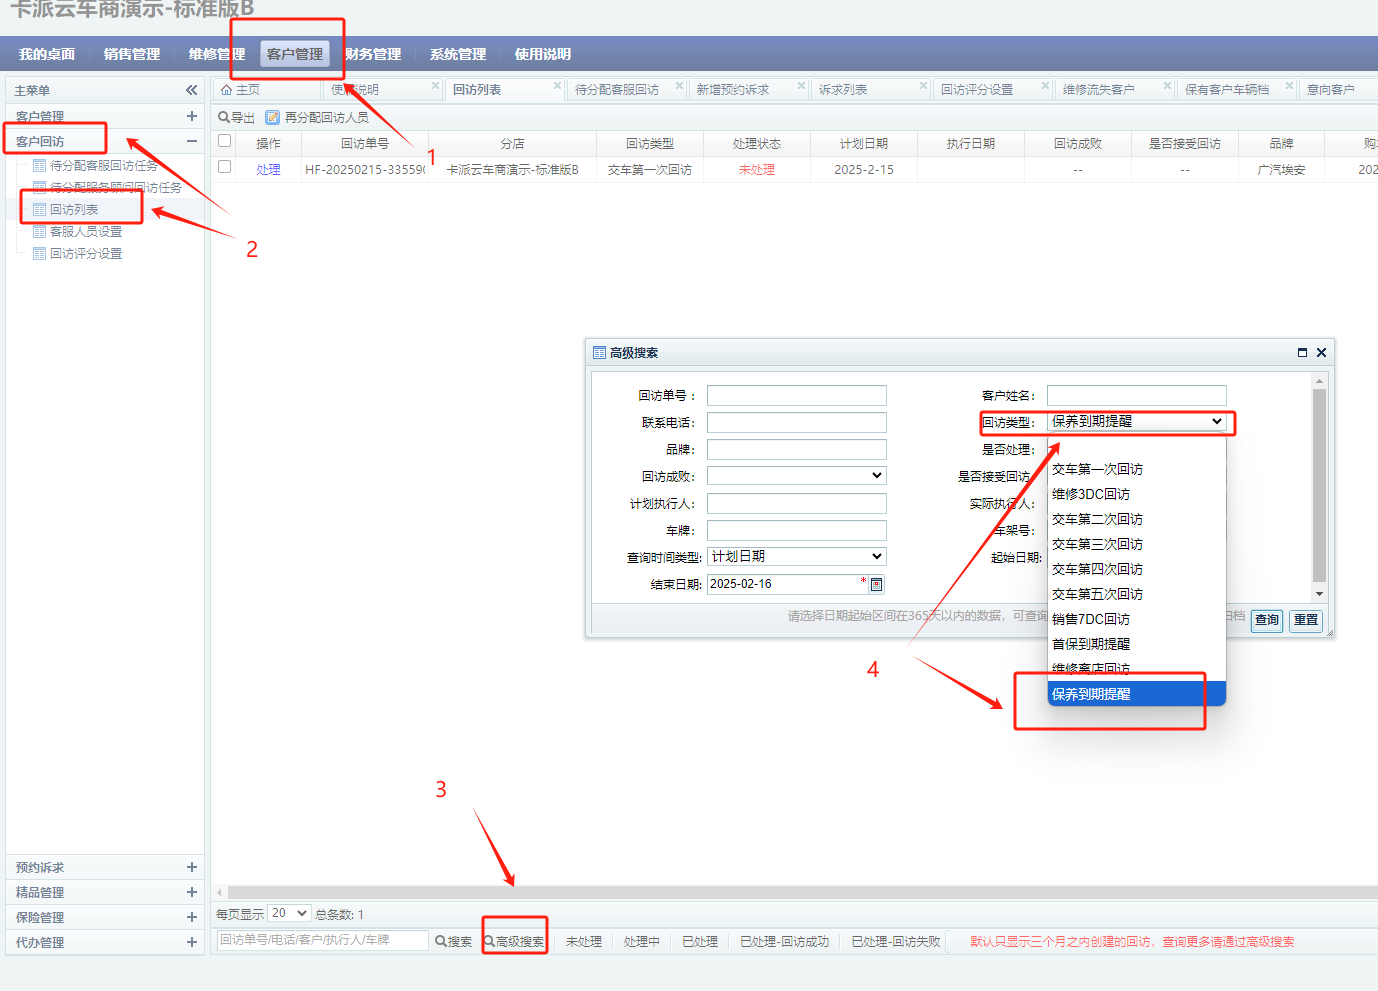The height and width of the screenshot is (991, 1378).
Task: Open the 客户管理 top menu
Action: [x=295, y=54]
